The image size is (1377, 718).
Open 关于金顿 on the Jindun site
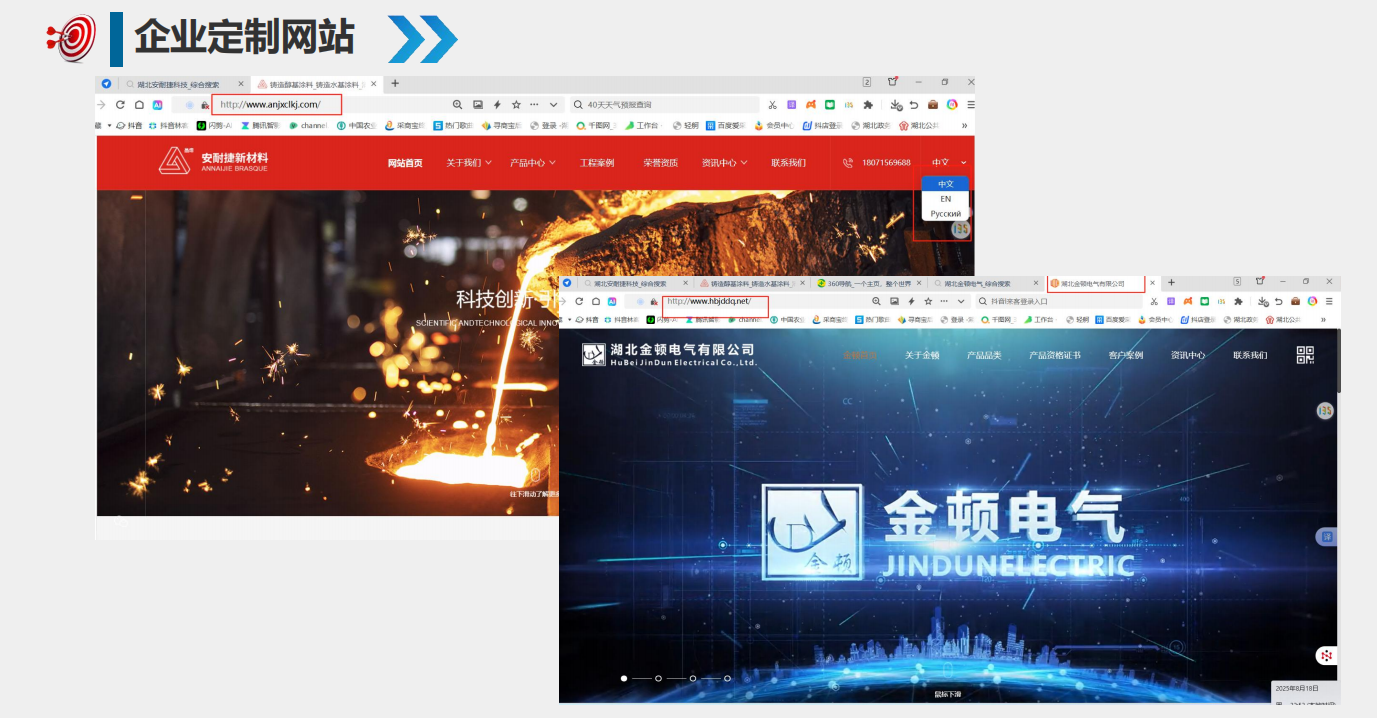click(922, 355)
